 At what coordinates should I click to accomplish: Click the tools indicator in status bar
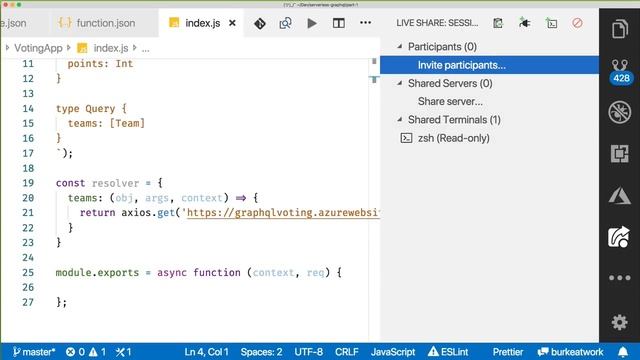[123, 352]
